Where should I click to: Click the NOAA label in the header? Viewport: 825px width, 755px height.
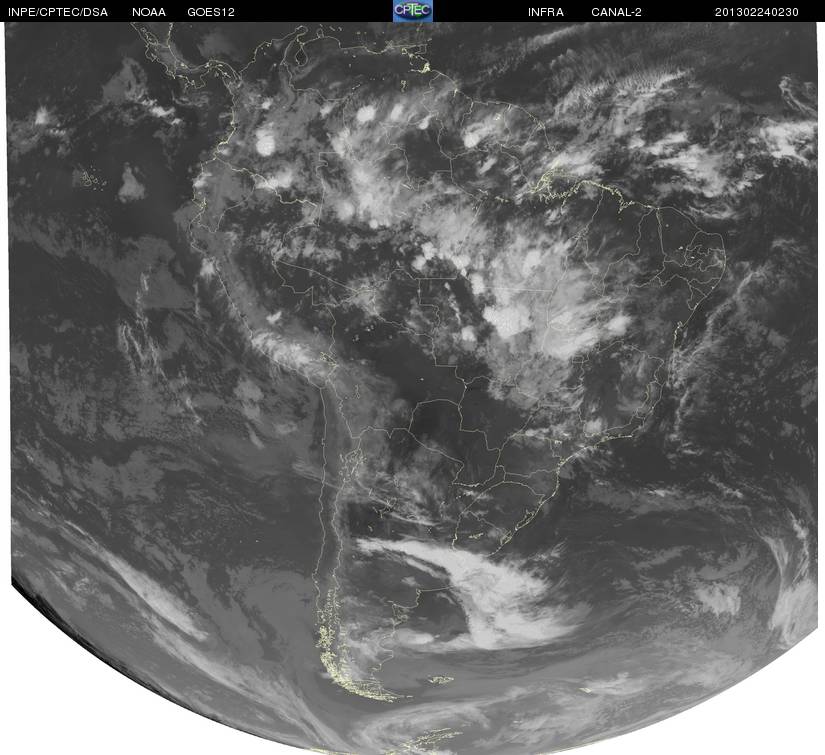(x=149, y=12)
